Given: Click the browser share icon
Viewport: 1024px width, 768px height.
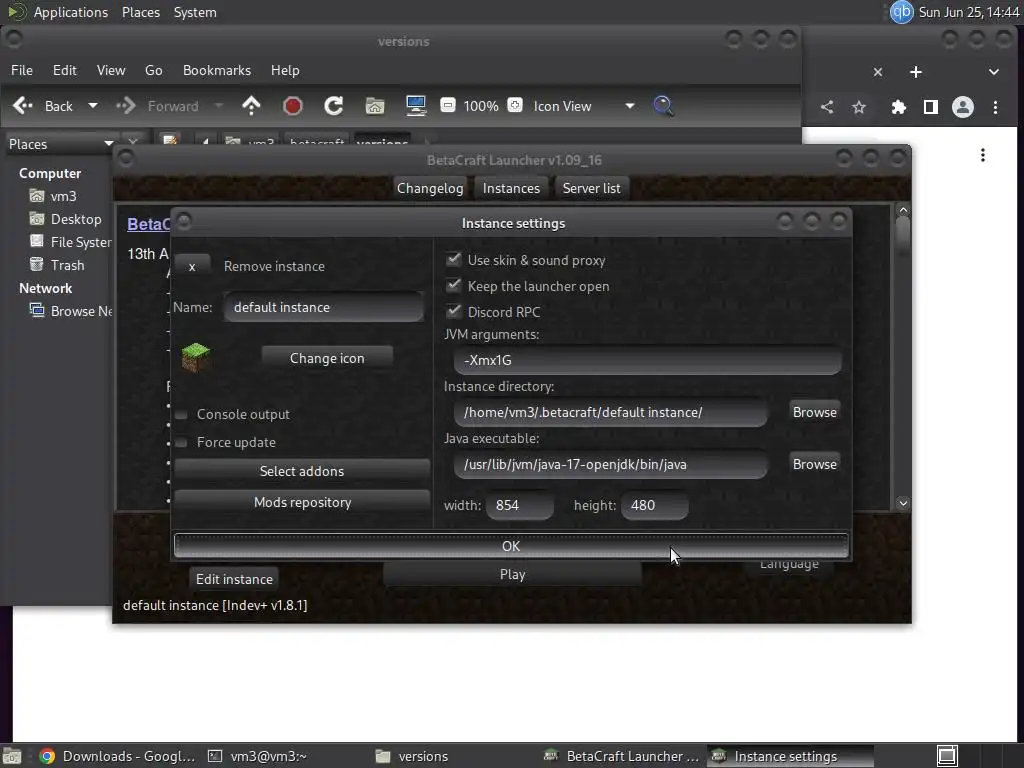Looking at the screenshot, I should pyautogui.click(x=827, y=107).
